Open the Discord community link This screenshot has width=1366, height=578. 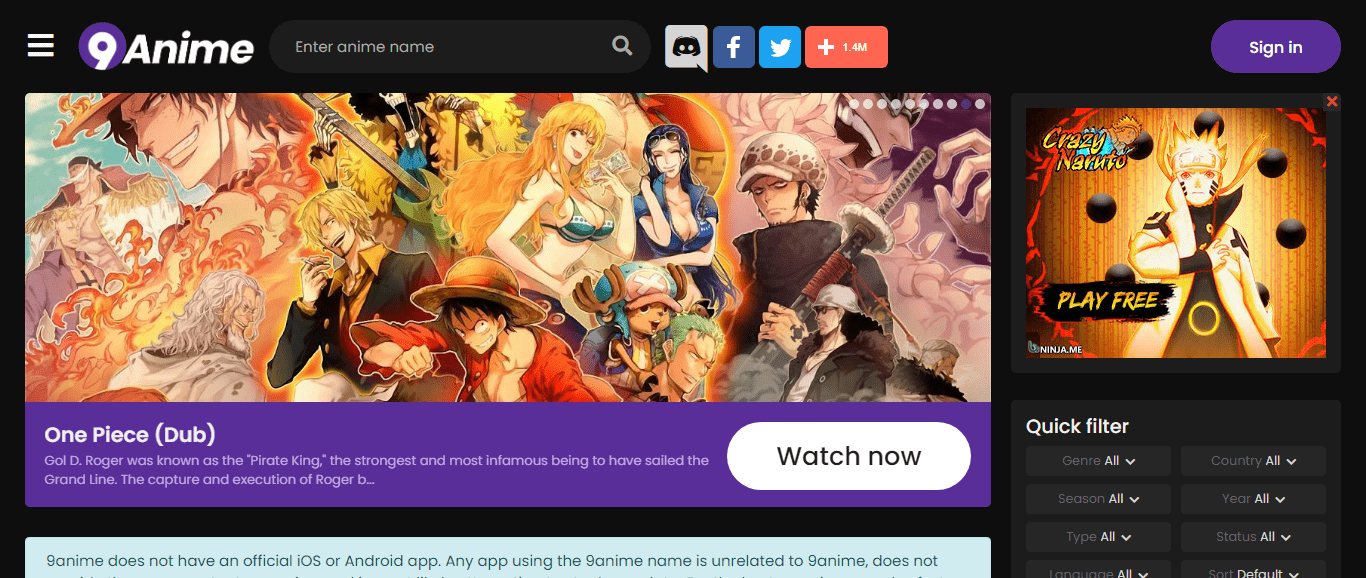686,47
